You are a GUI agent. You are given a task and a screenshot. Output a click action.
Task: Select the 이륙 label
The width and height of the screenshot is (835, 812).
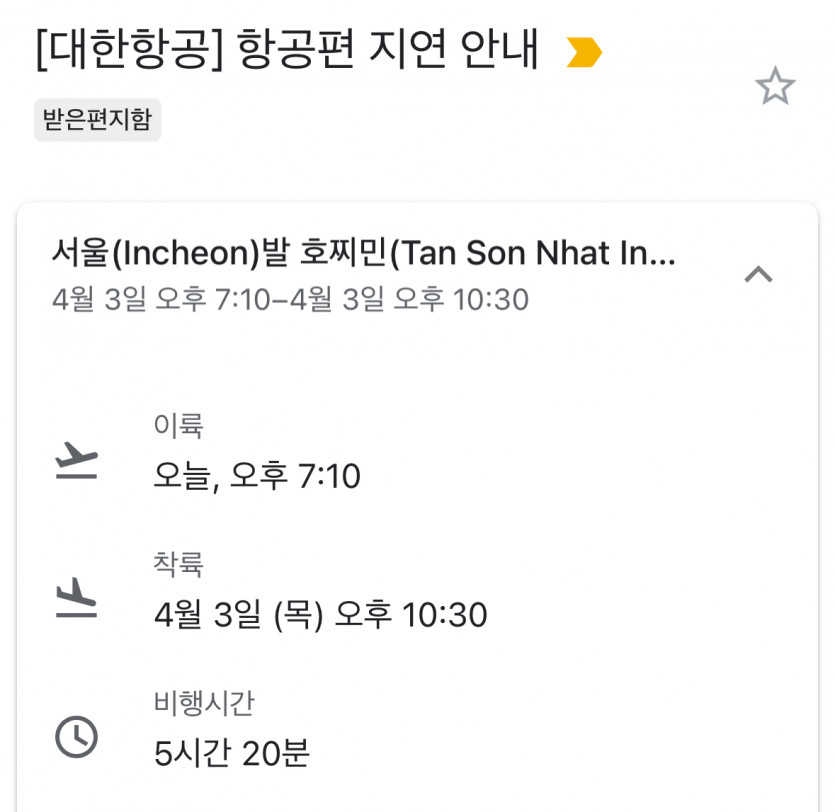pyautogui.click(x=178, y=427)
